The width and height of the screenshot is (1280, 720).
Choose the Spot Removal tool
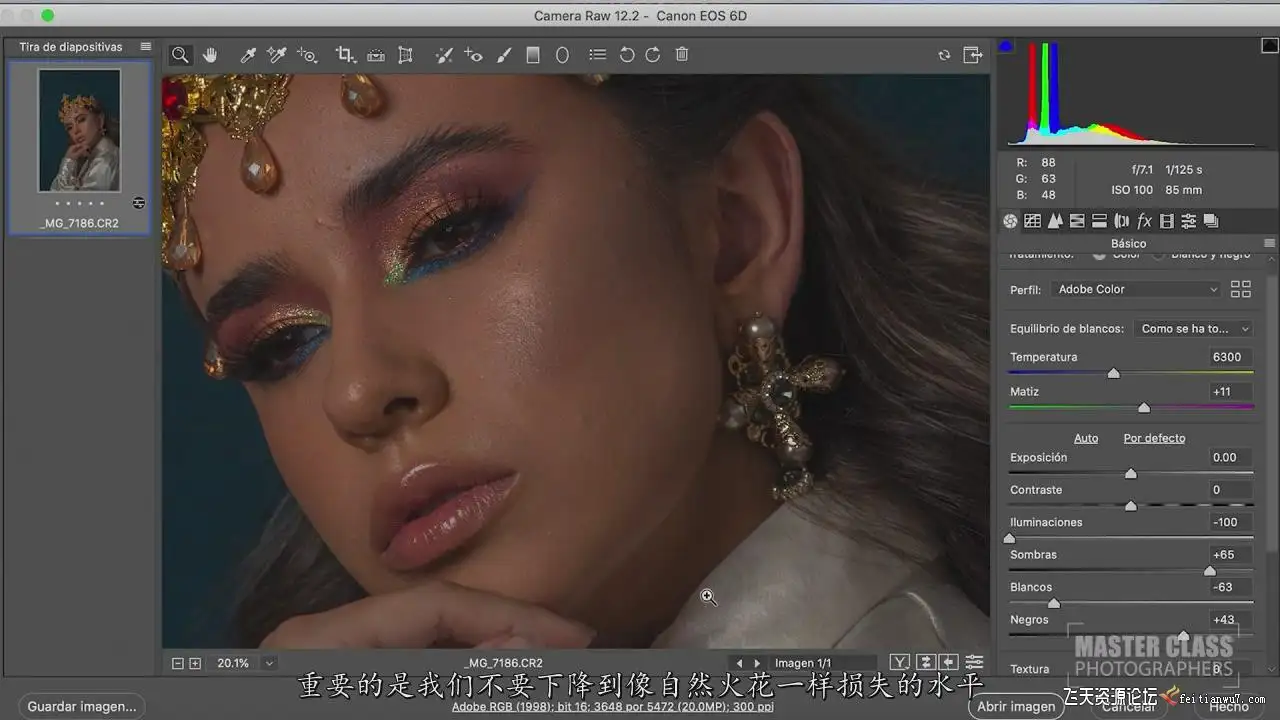445,55
